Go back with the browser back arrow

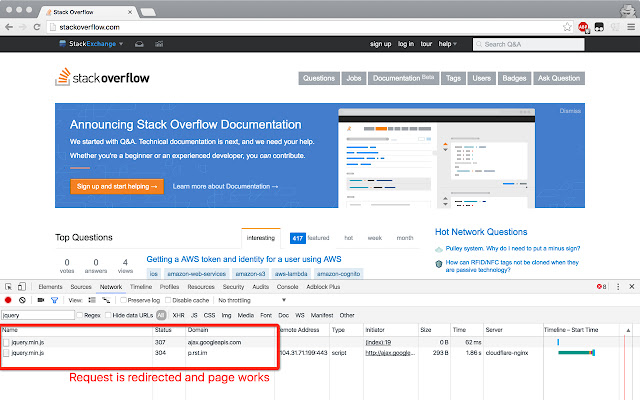point(9,27)
